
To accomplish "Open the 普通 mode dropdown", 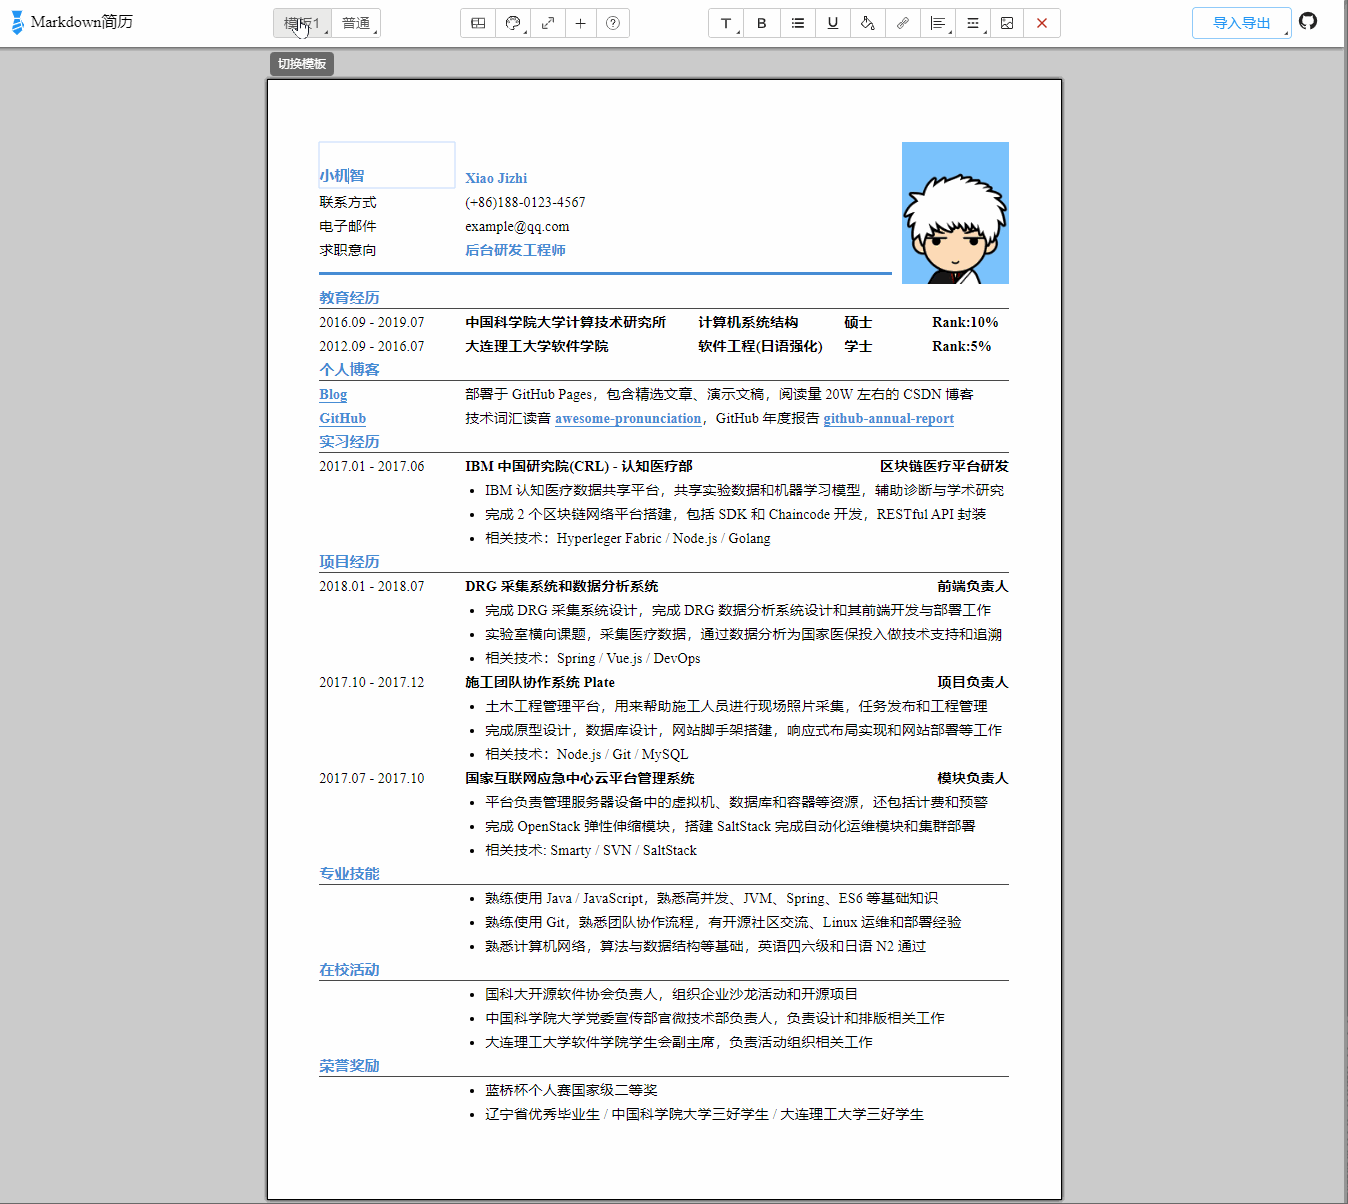I will pyautogui.click(x=356, y=23).
